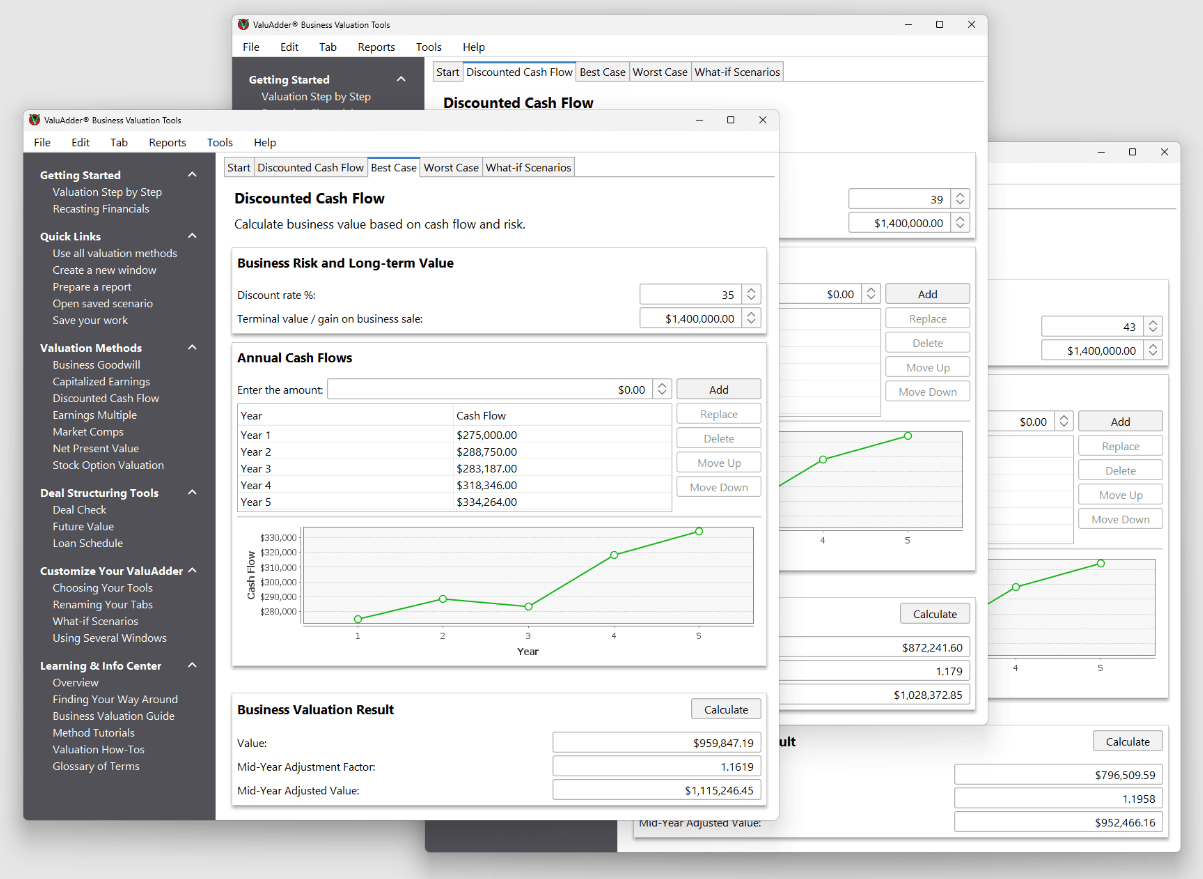
Task: Collapse the Deal Structuring Tools section
Action: point(192,493)
